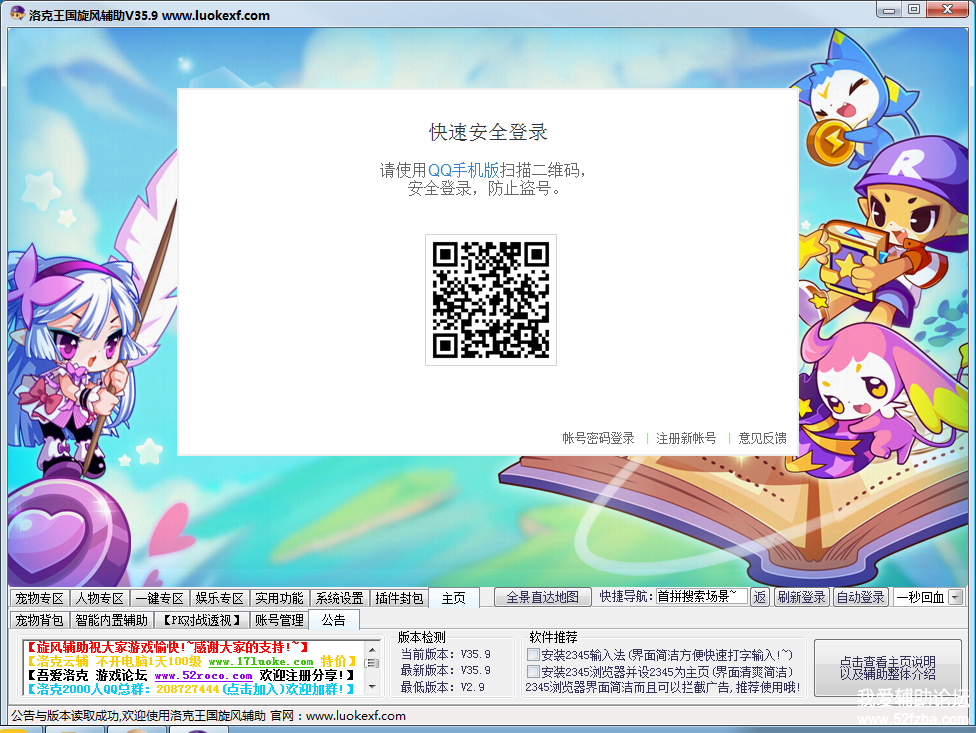Screen dimensions: 976x733
Task: Click the login QR code image
Action: pyautogui.click(x=491, y=300)
